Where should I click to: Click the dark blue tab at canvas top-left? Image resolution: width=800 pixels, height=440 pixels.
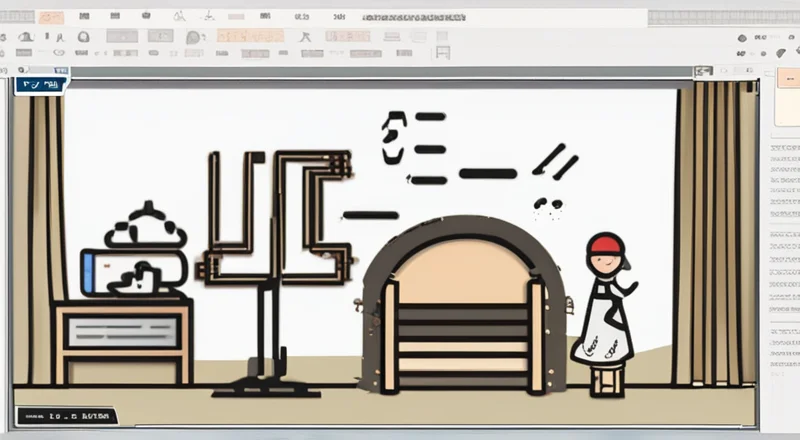point(42,85)
